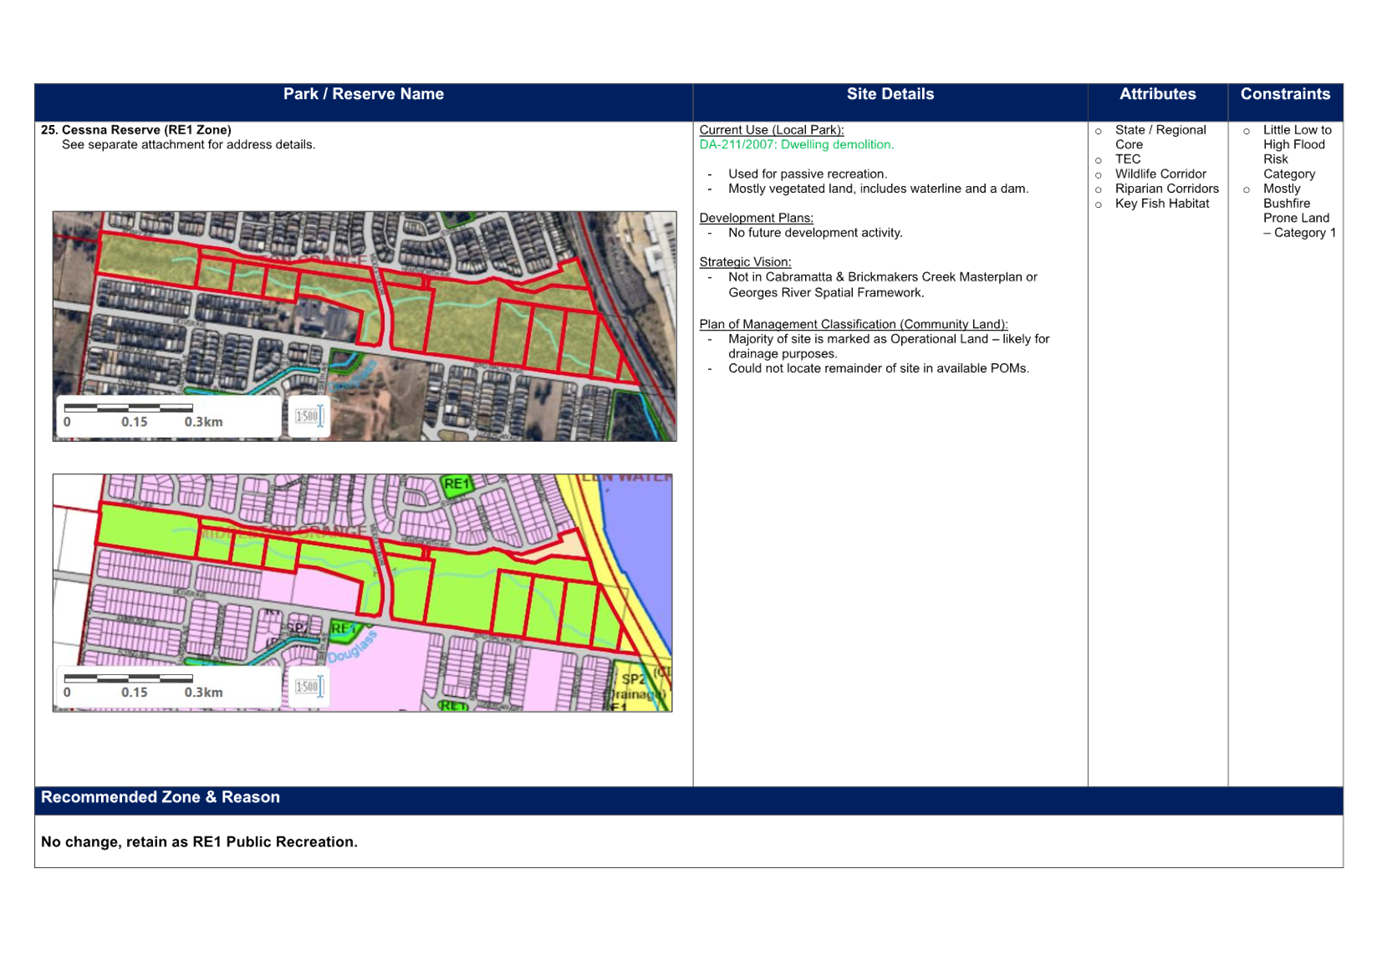Select the 1:500 scale box on aerial map
The width and height of the screenshot is (1382, 977).
(x=308, y=416)
